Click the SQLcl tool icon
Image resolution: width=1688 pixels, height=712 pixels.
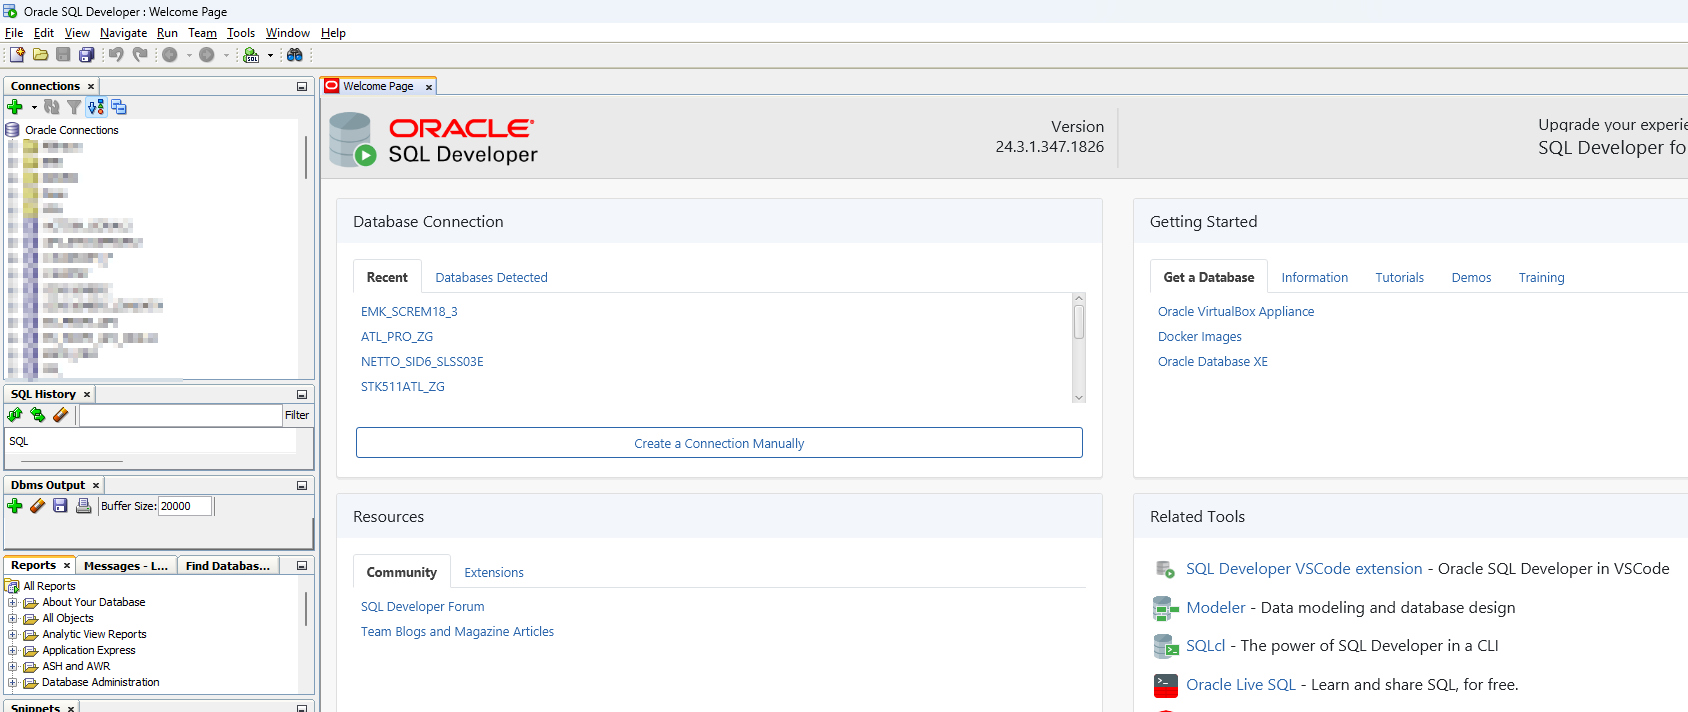point(1166,646)
